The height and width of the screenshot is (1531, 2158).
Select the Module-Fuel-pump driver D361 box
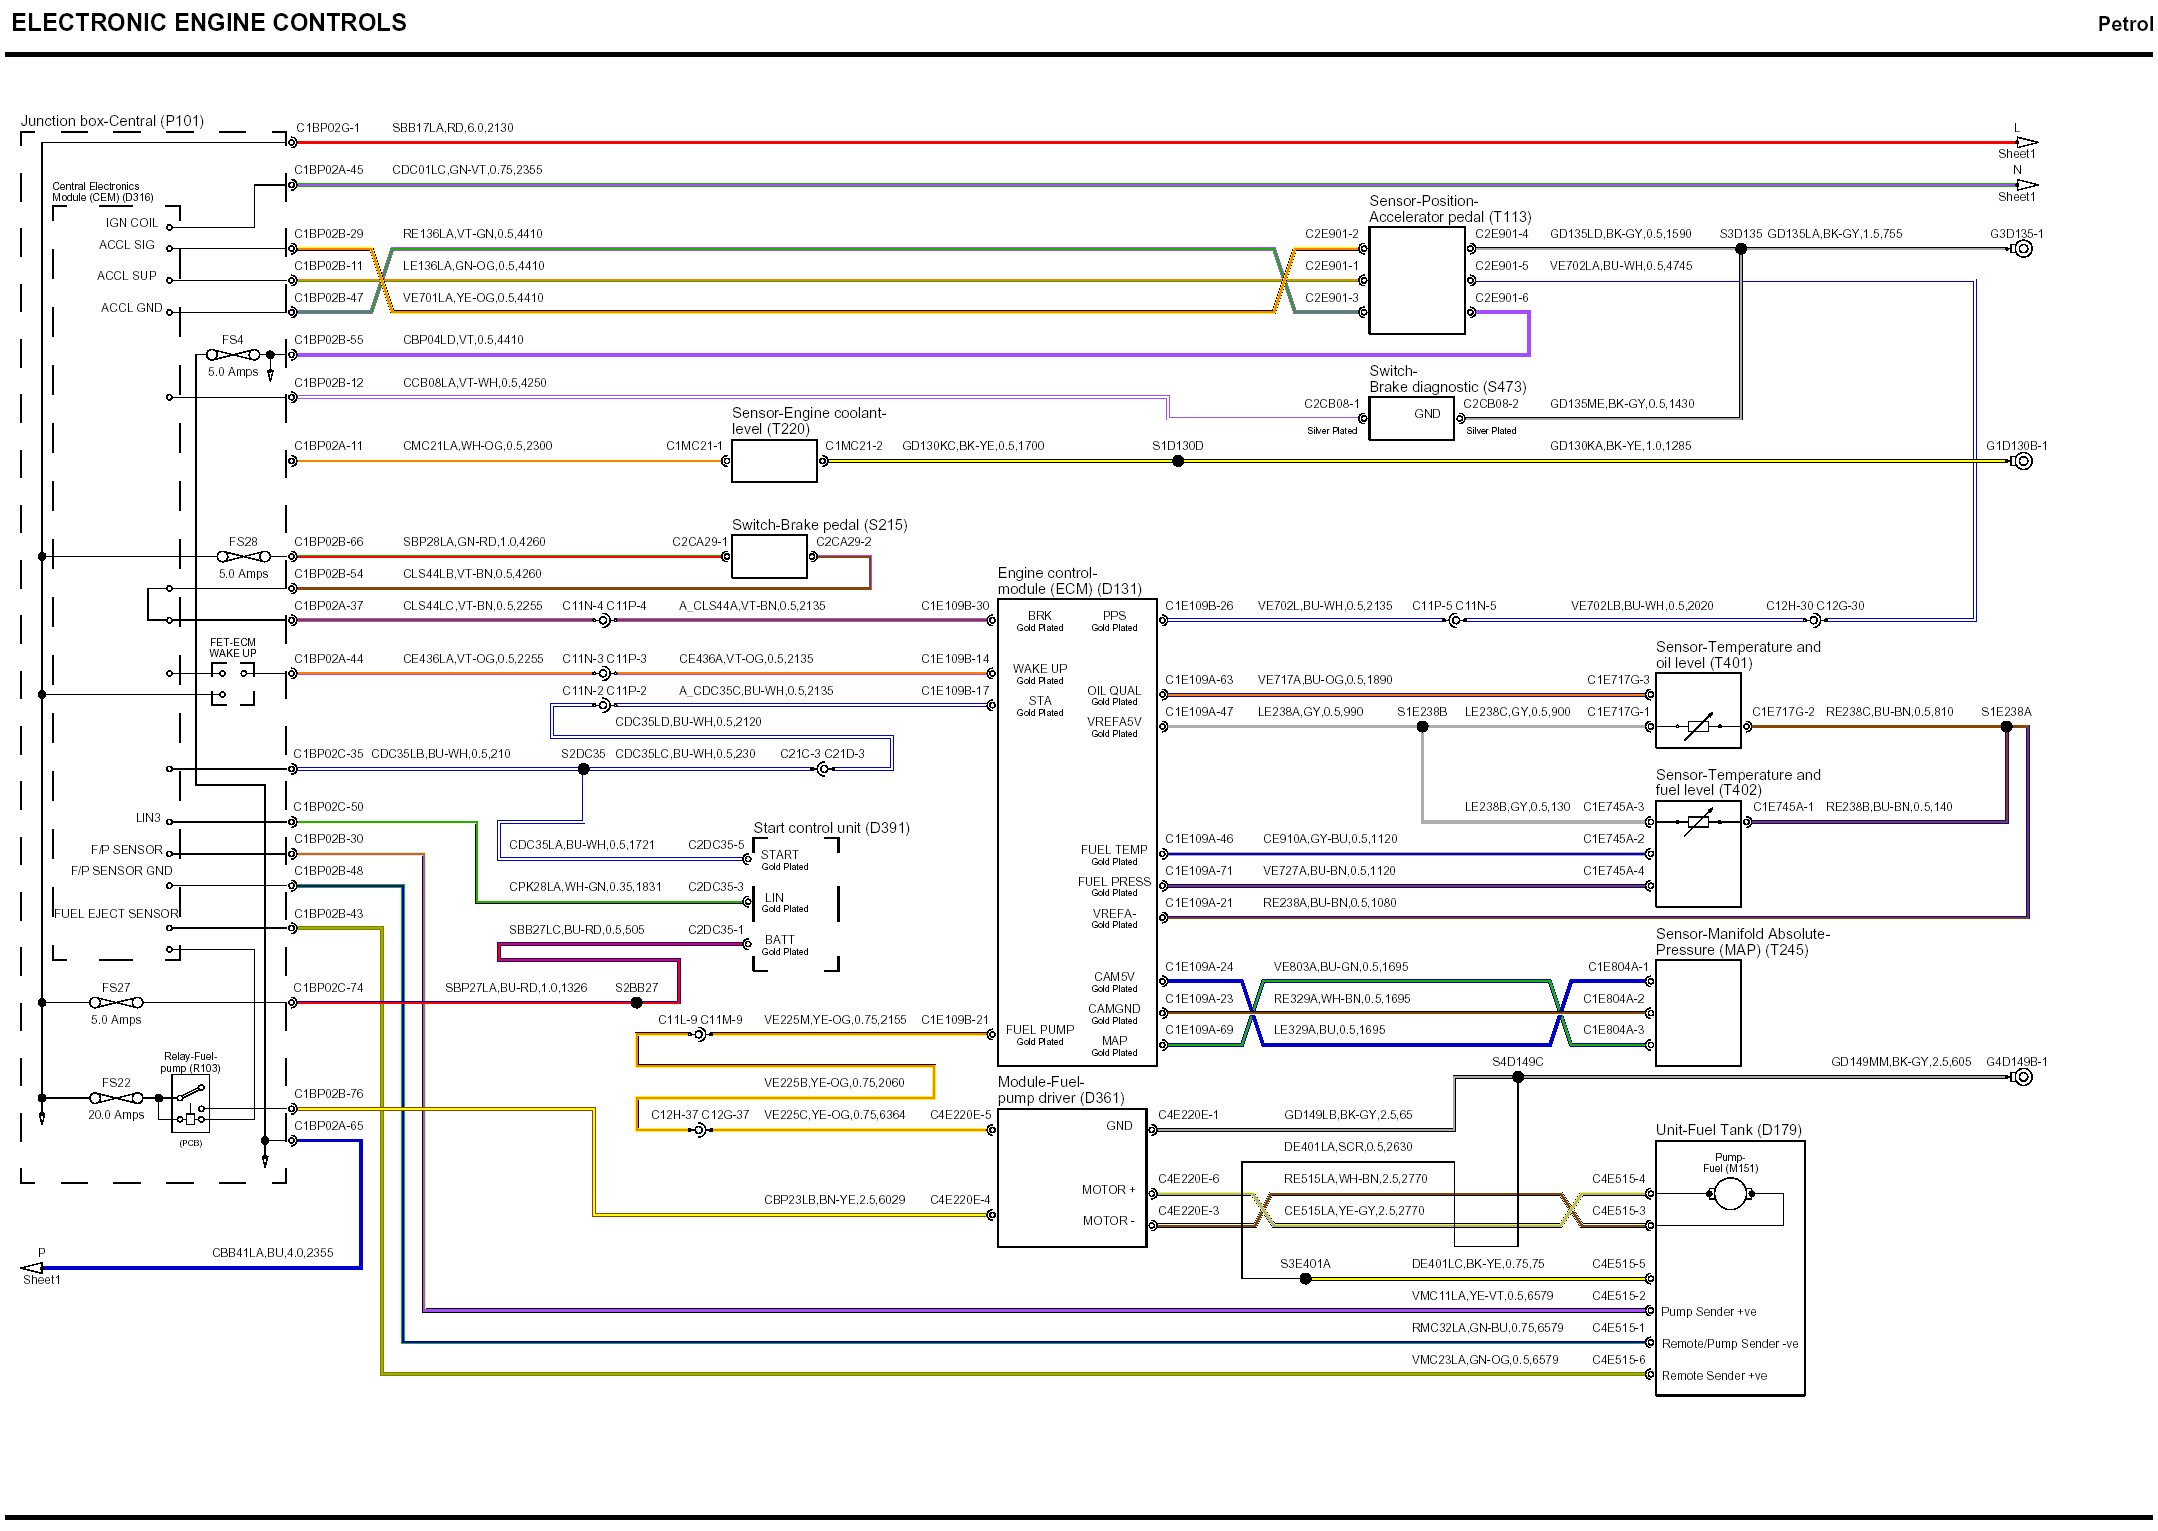pos(1072,1178)
